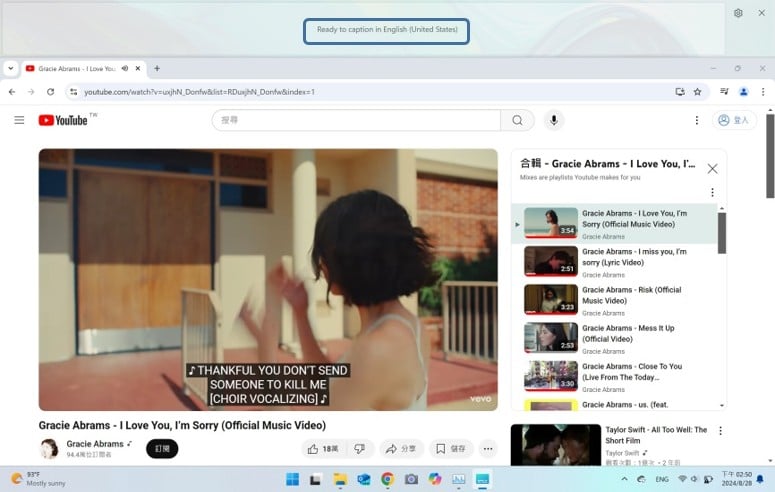Open Live Captions app on taskbar
The image size is (775, 492).
click(482, 479)
